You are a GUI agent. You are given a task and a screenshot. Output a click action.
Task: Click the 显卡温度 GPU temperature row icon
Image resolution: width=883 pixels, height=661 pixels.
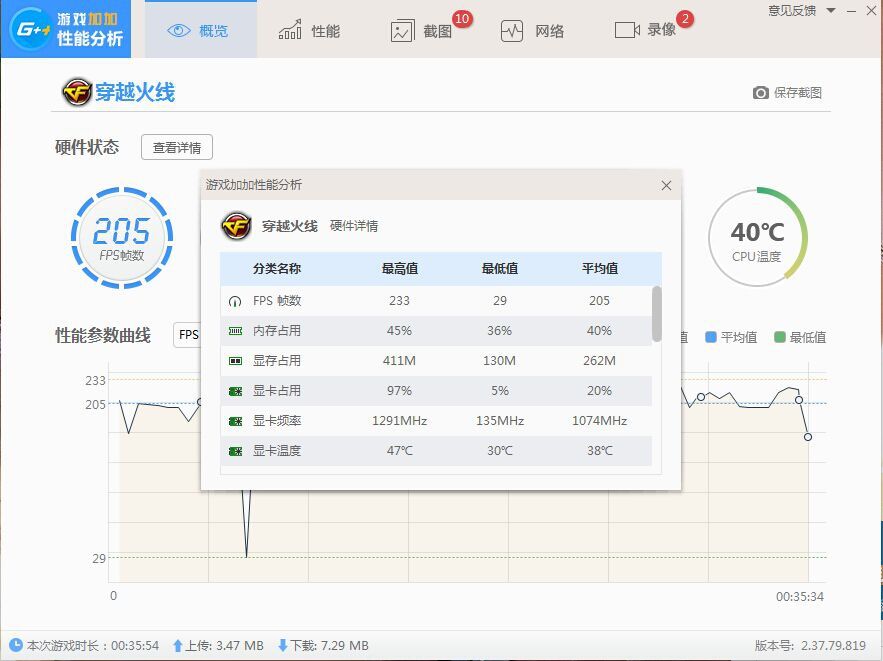(235, 451)
